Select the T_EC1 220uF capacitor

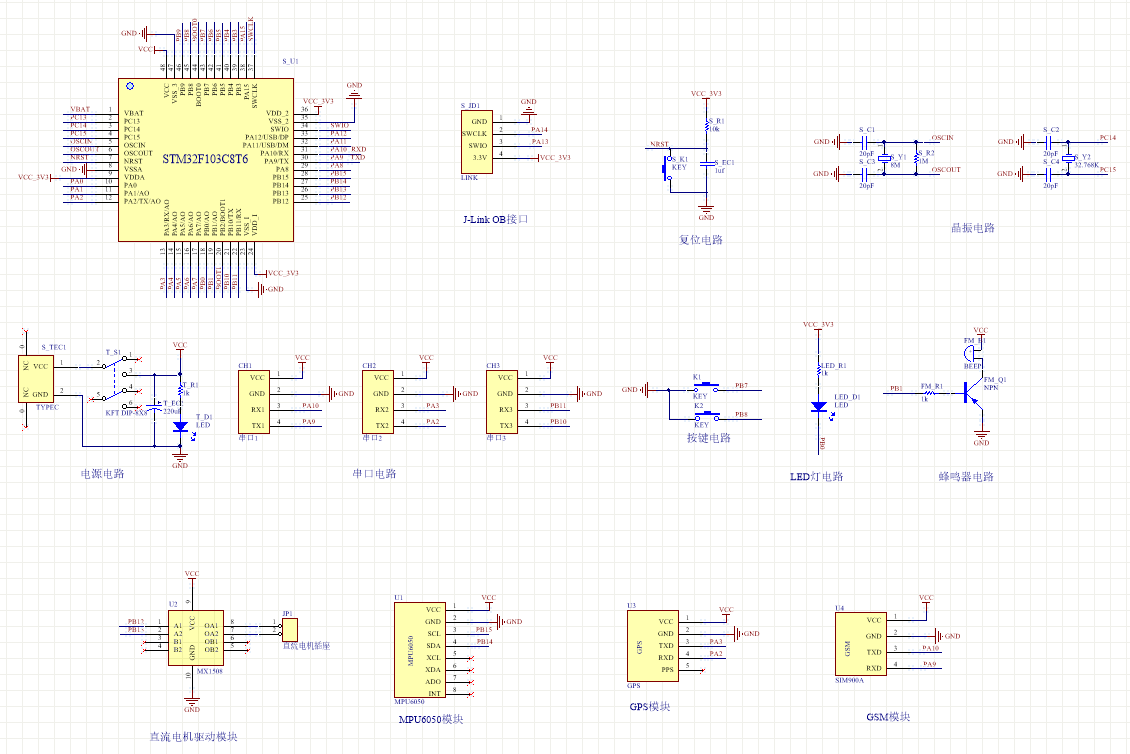tap(154, 407)
